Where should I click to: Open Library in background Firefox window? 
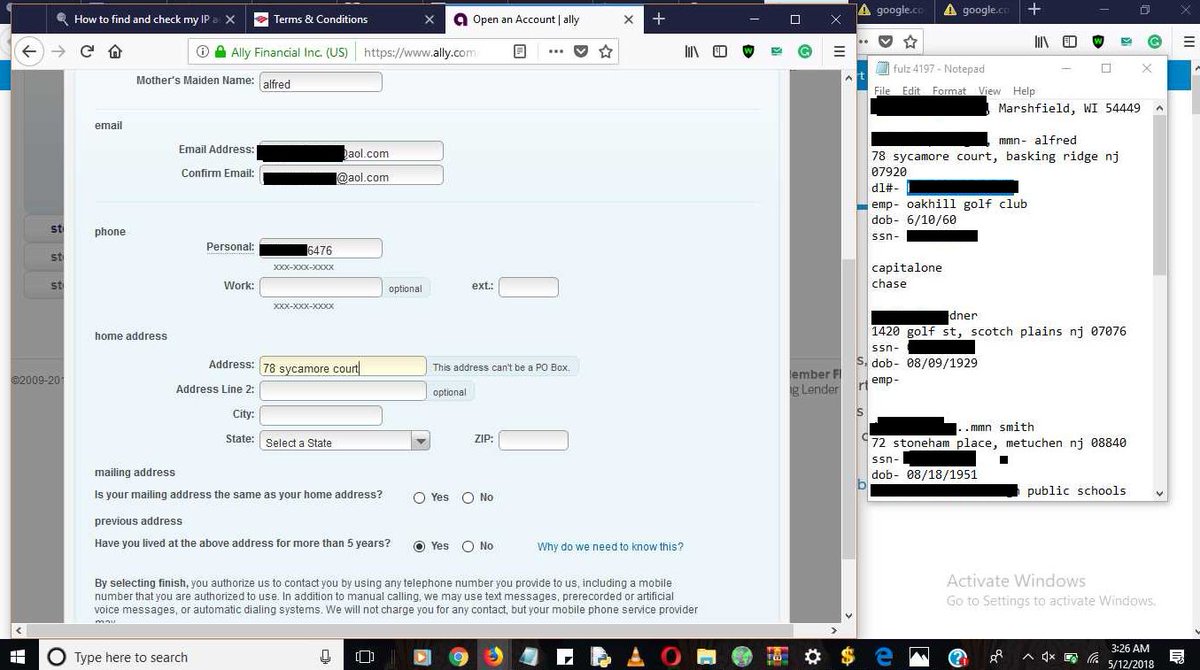(x=1042, y=42)
